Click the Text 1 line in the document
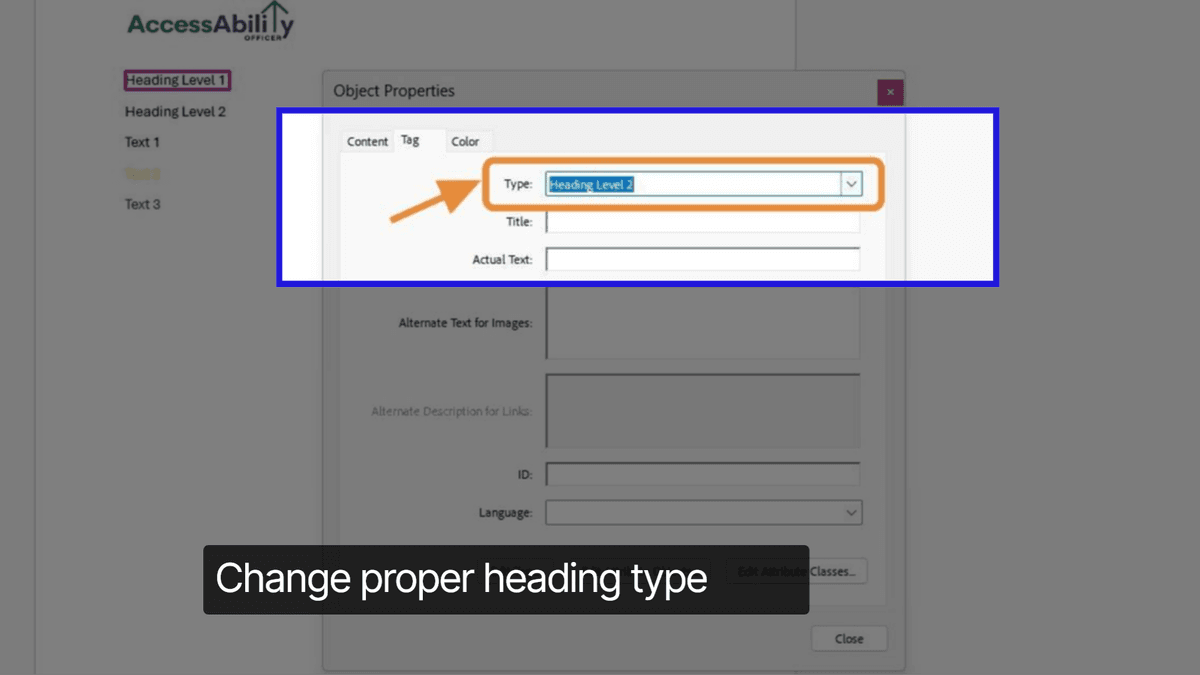1200x675 pixels. [141, 141]
